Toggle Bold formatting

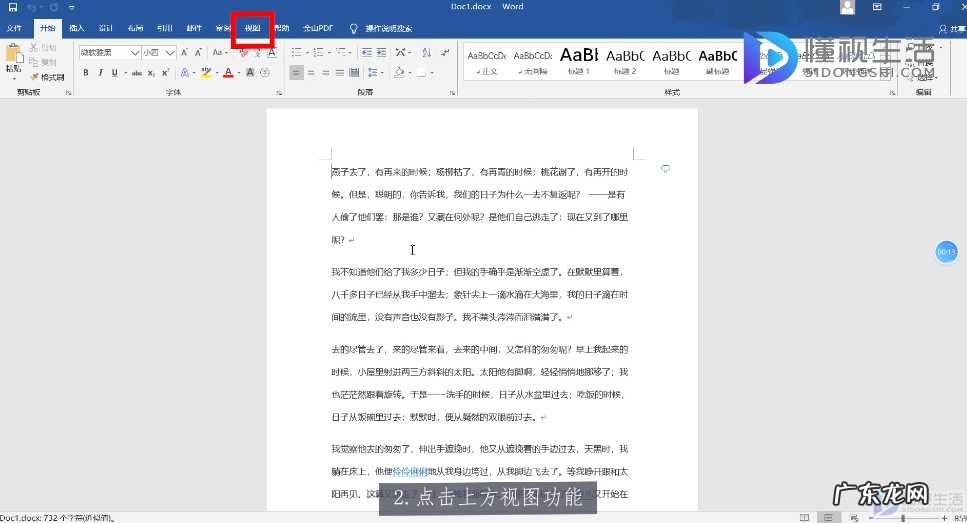[86, 73]
